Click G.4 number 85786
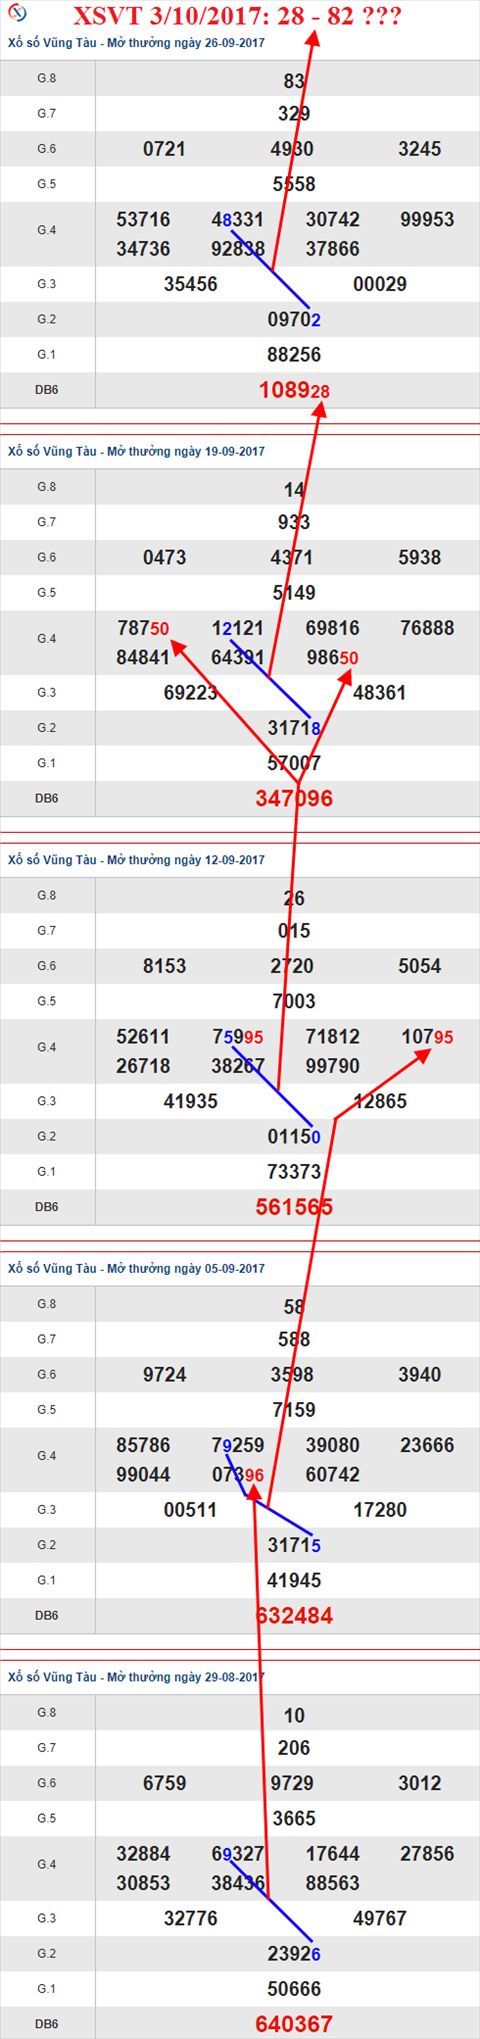Viewport: 480px width, 2039px height. click(143, 1445)
